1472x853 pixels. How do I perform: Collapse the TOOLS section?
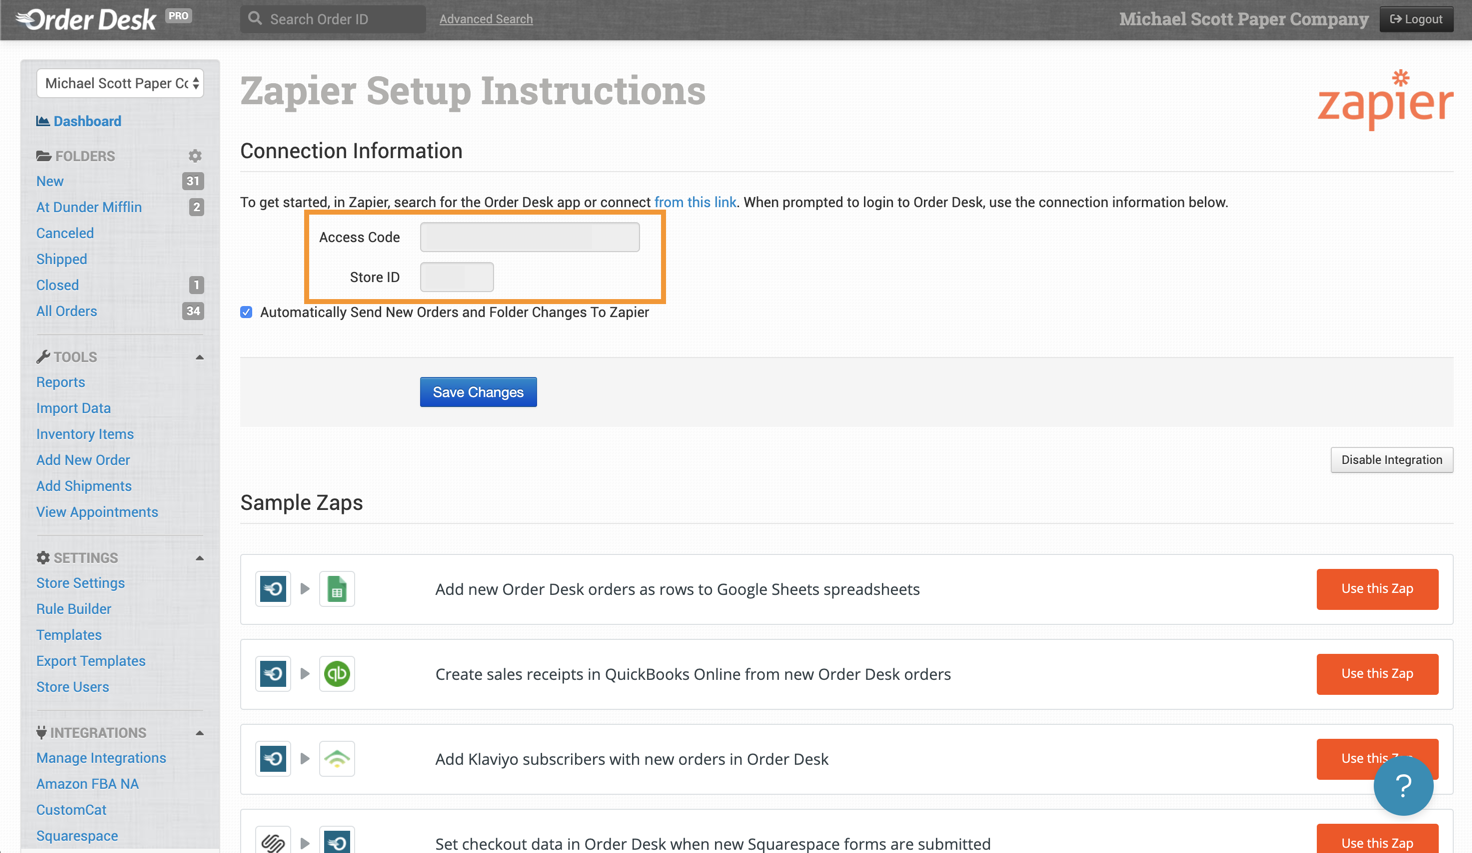199,356
